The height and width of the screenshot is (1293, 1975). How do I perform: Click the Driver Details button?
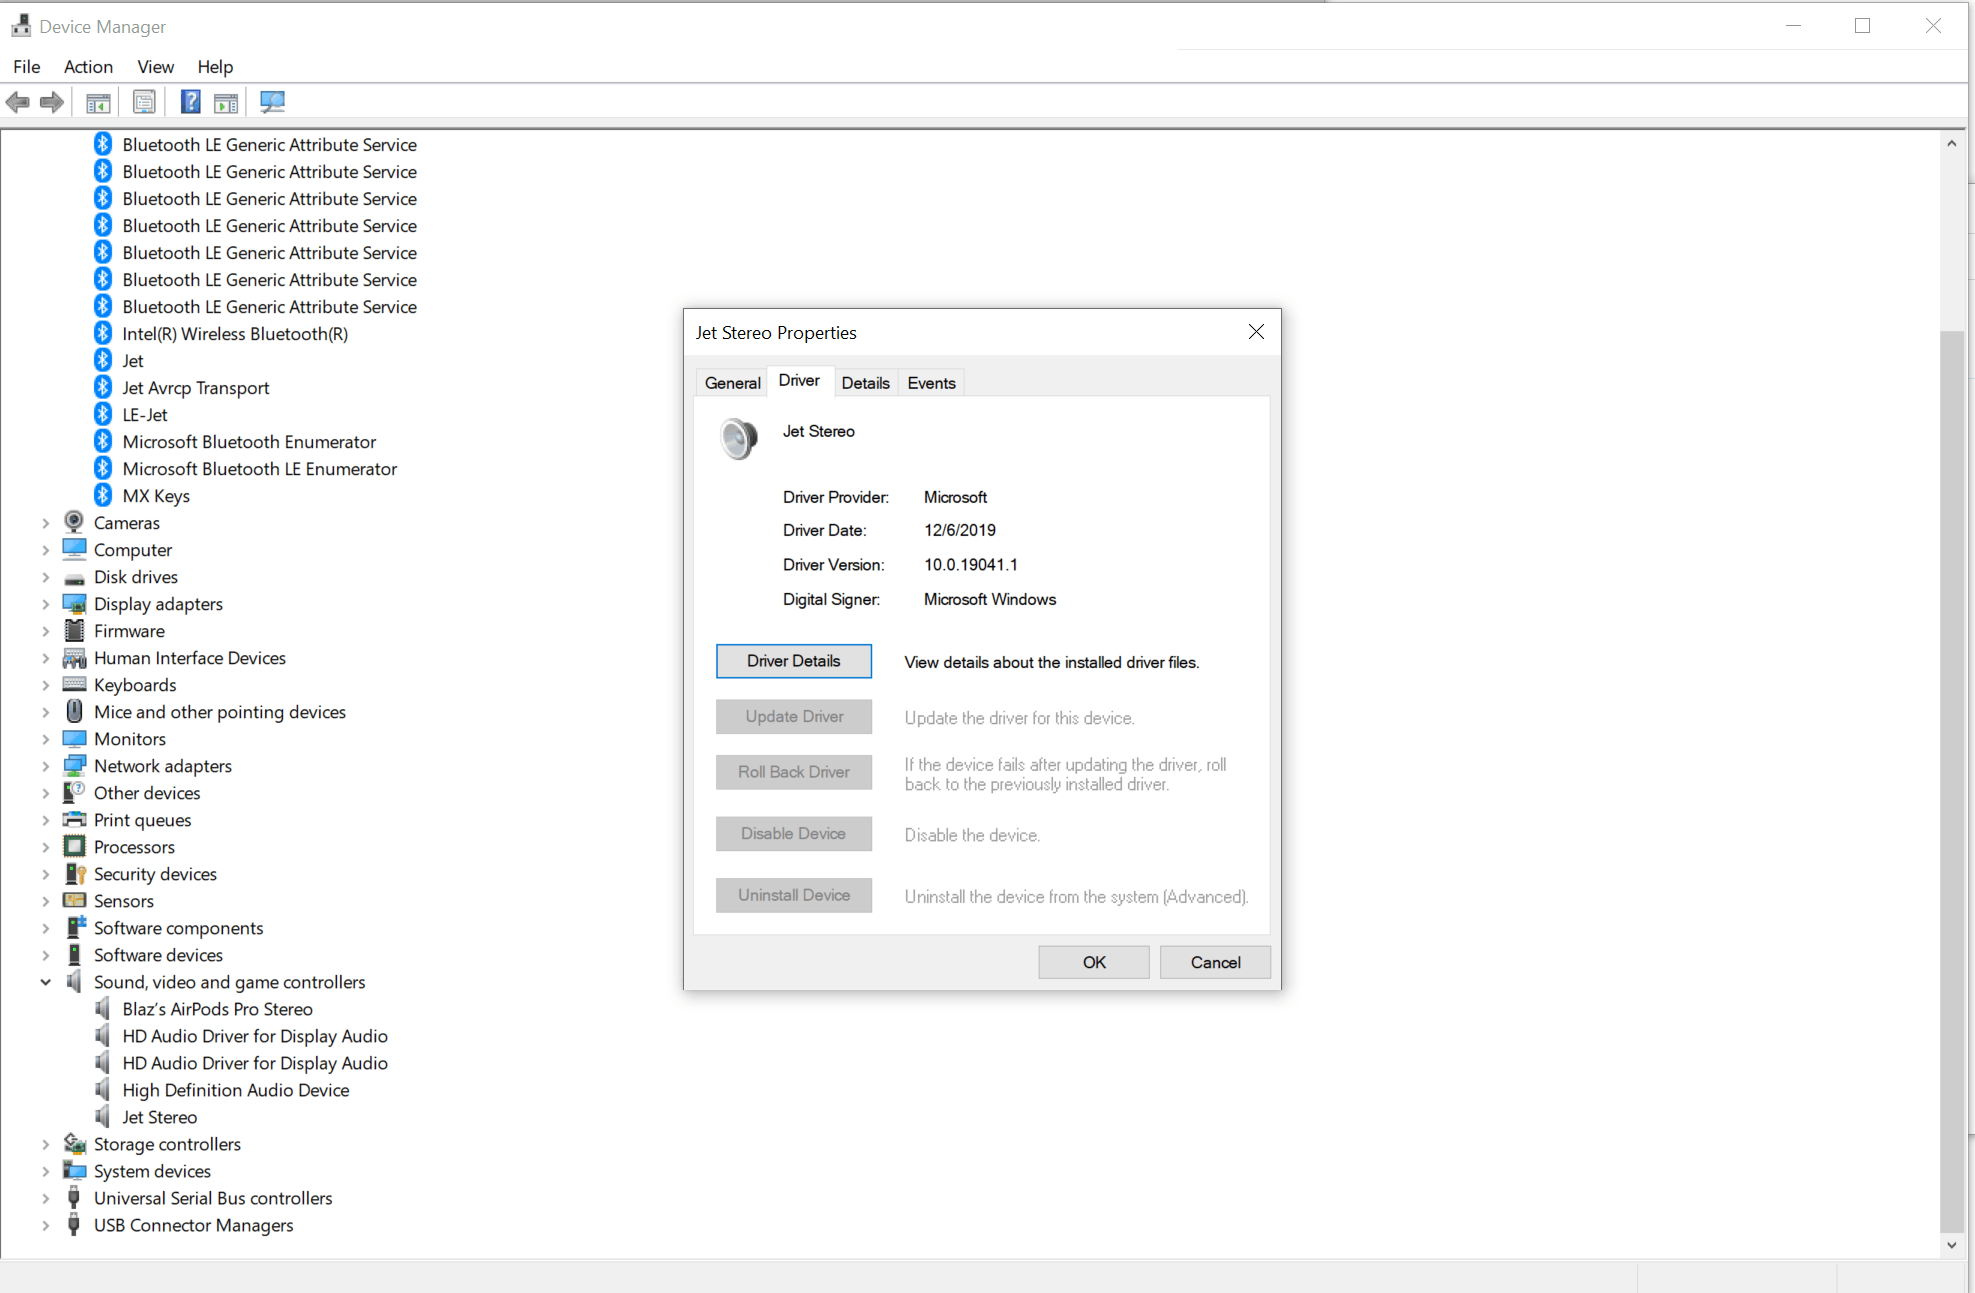tap(794, 661)
